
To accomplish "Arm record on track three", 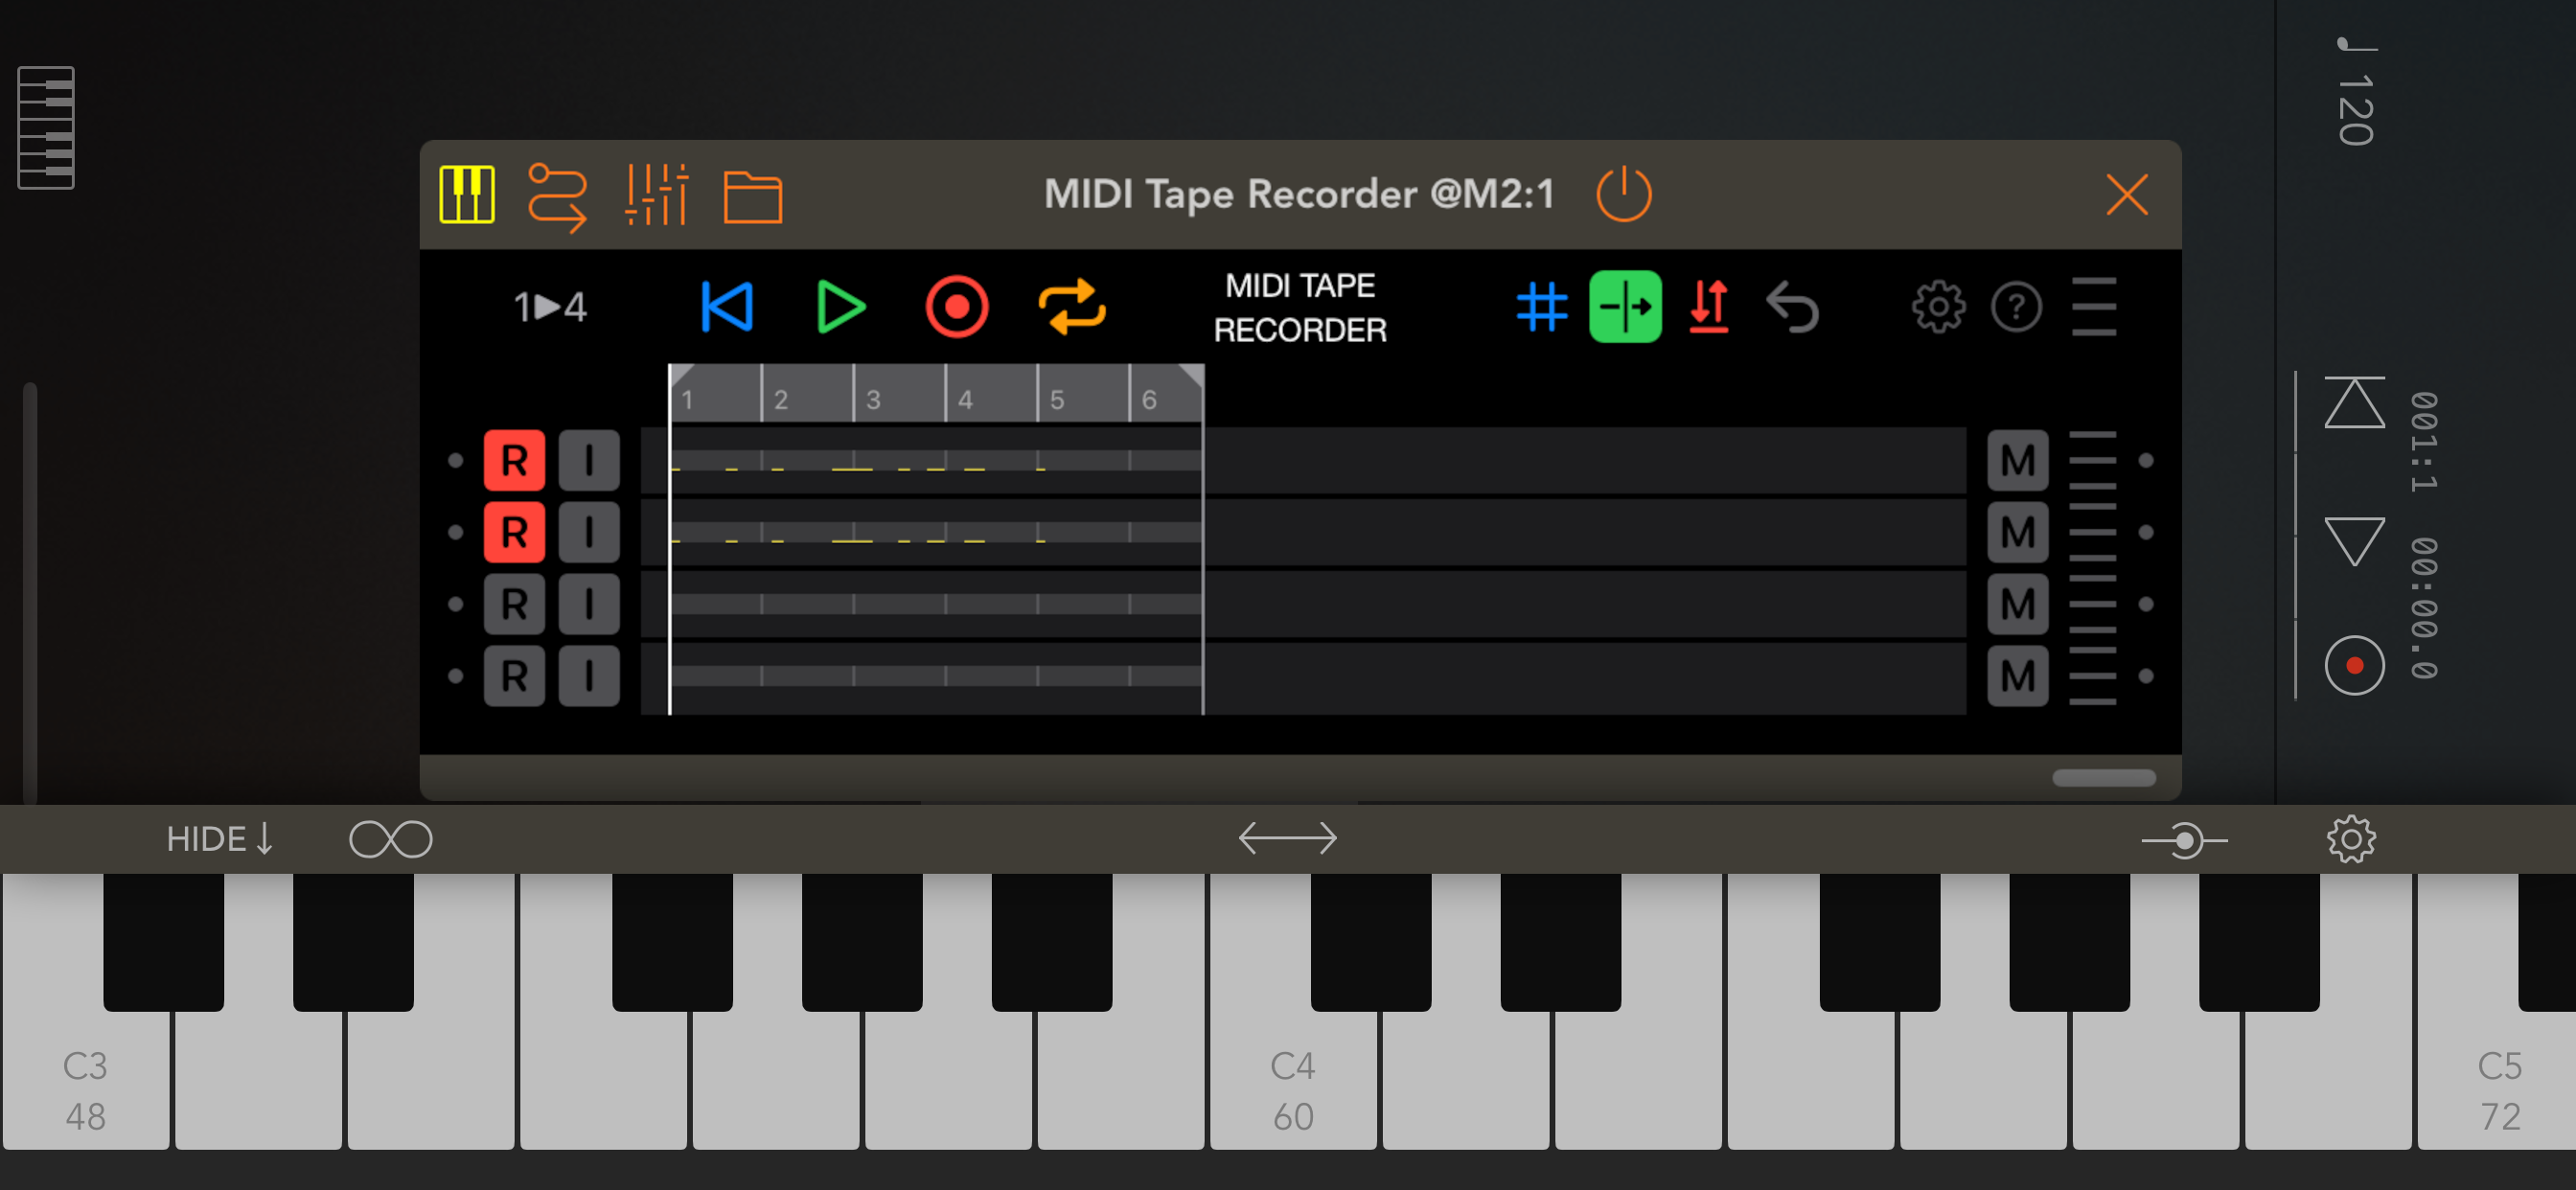I will coord(514,604).
